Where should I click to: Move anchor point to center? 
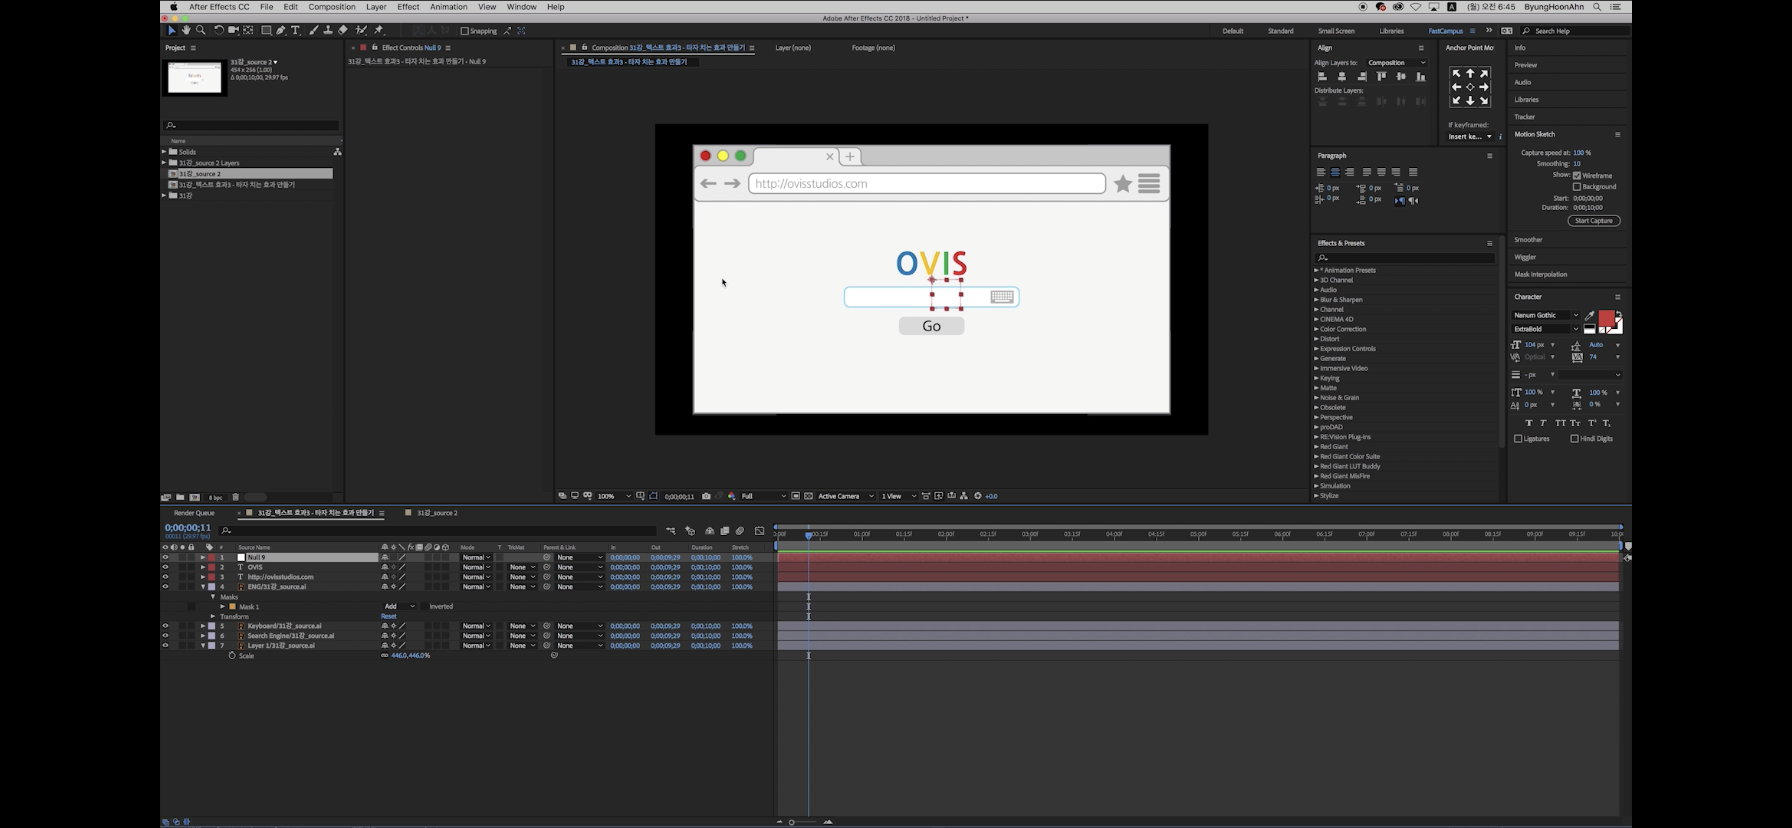click(x=1470, y=87)
